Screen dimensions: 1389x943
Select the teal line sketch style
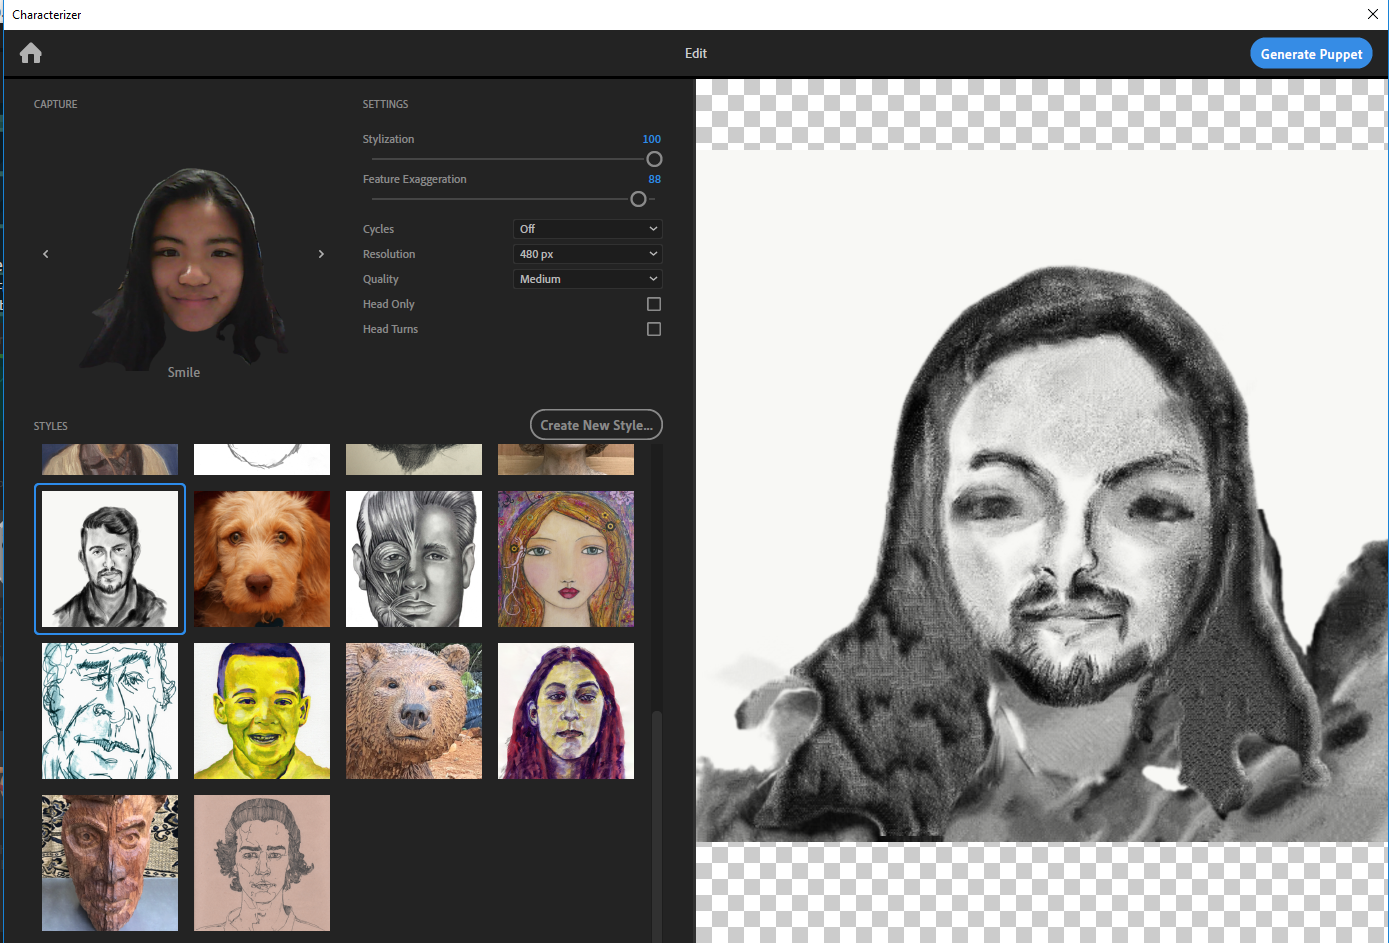pos(110,711)
